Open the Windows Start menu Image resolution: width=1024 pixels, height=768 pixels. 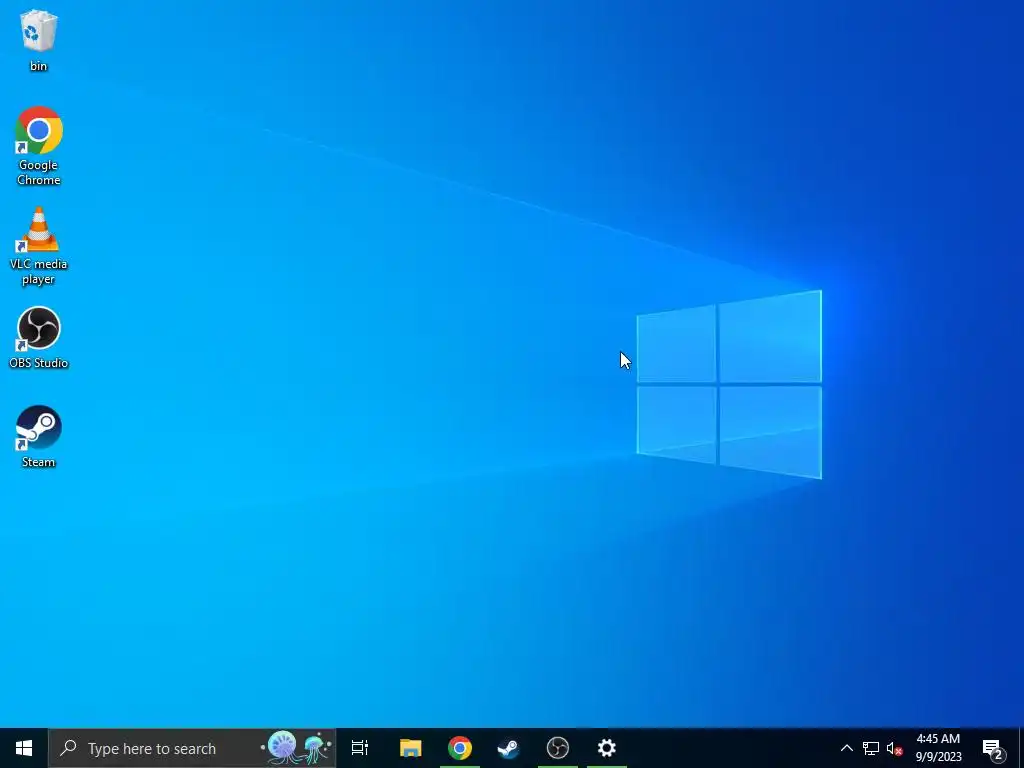[24, 748]
